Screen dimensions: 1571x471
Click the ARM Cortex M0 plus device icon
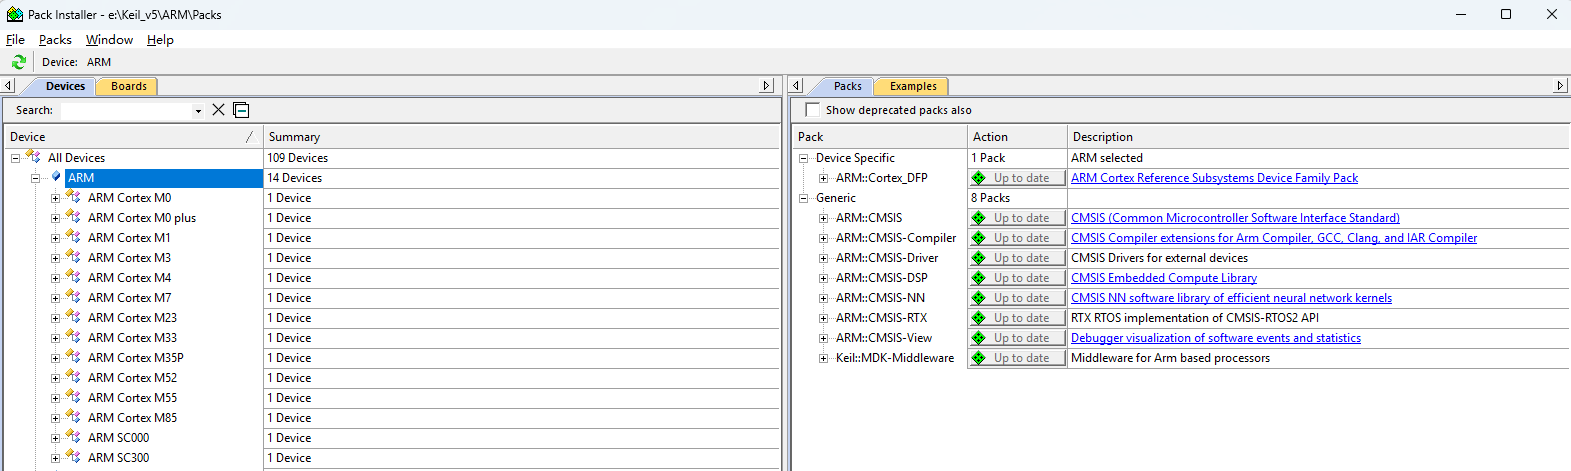(73, 217)
